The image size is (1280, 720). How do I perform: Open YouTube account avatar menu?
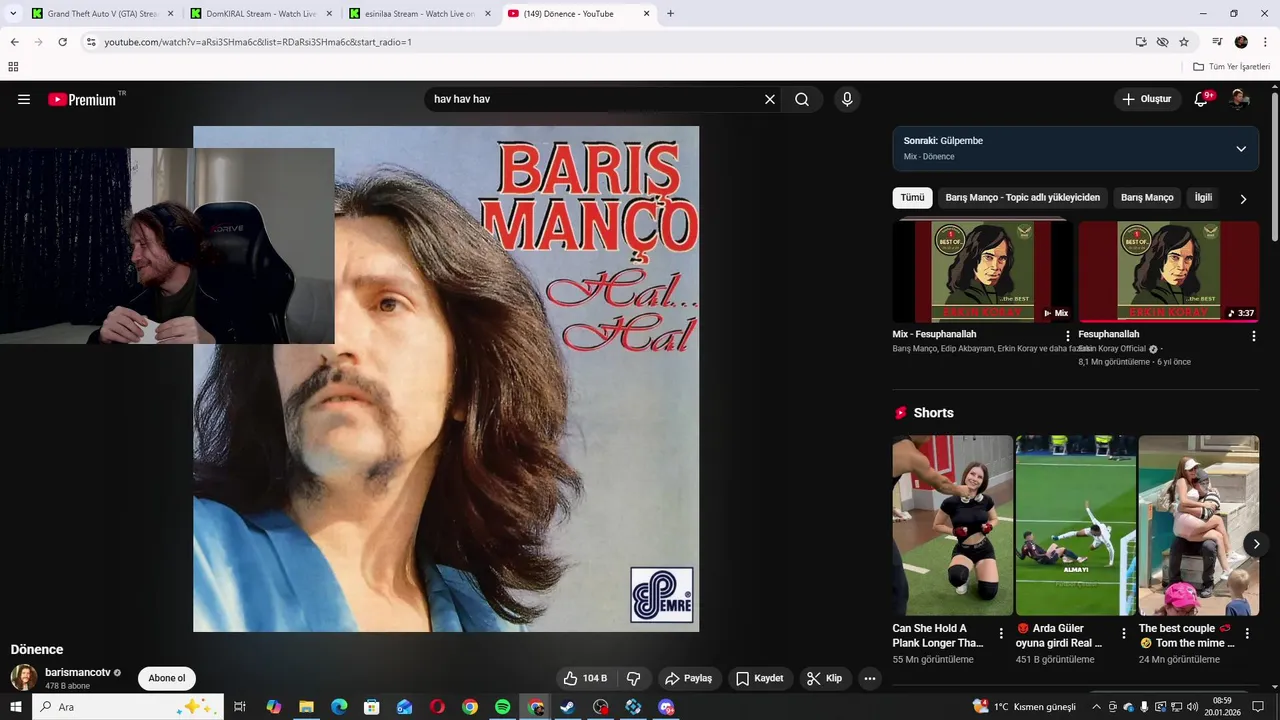coord(1240,99)
